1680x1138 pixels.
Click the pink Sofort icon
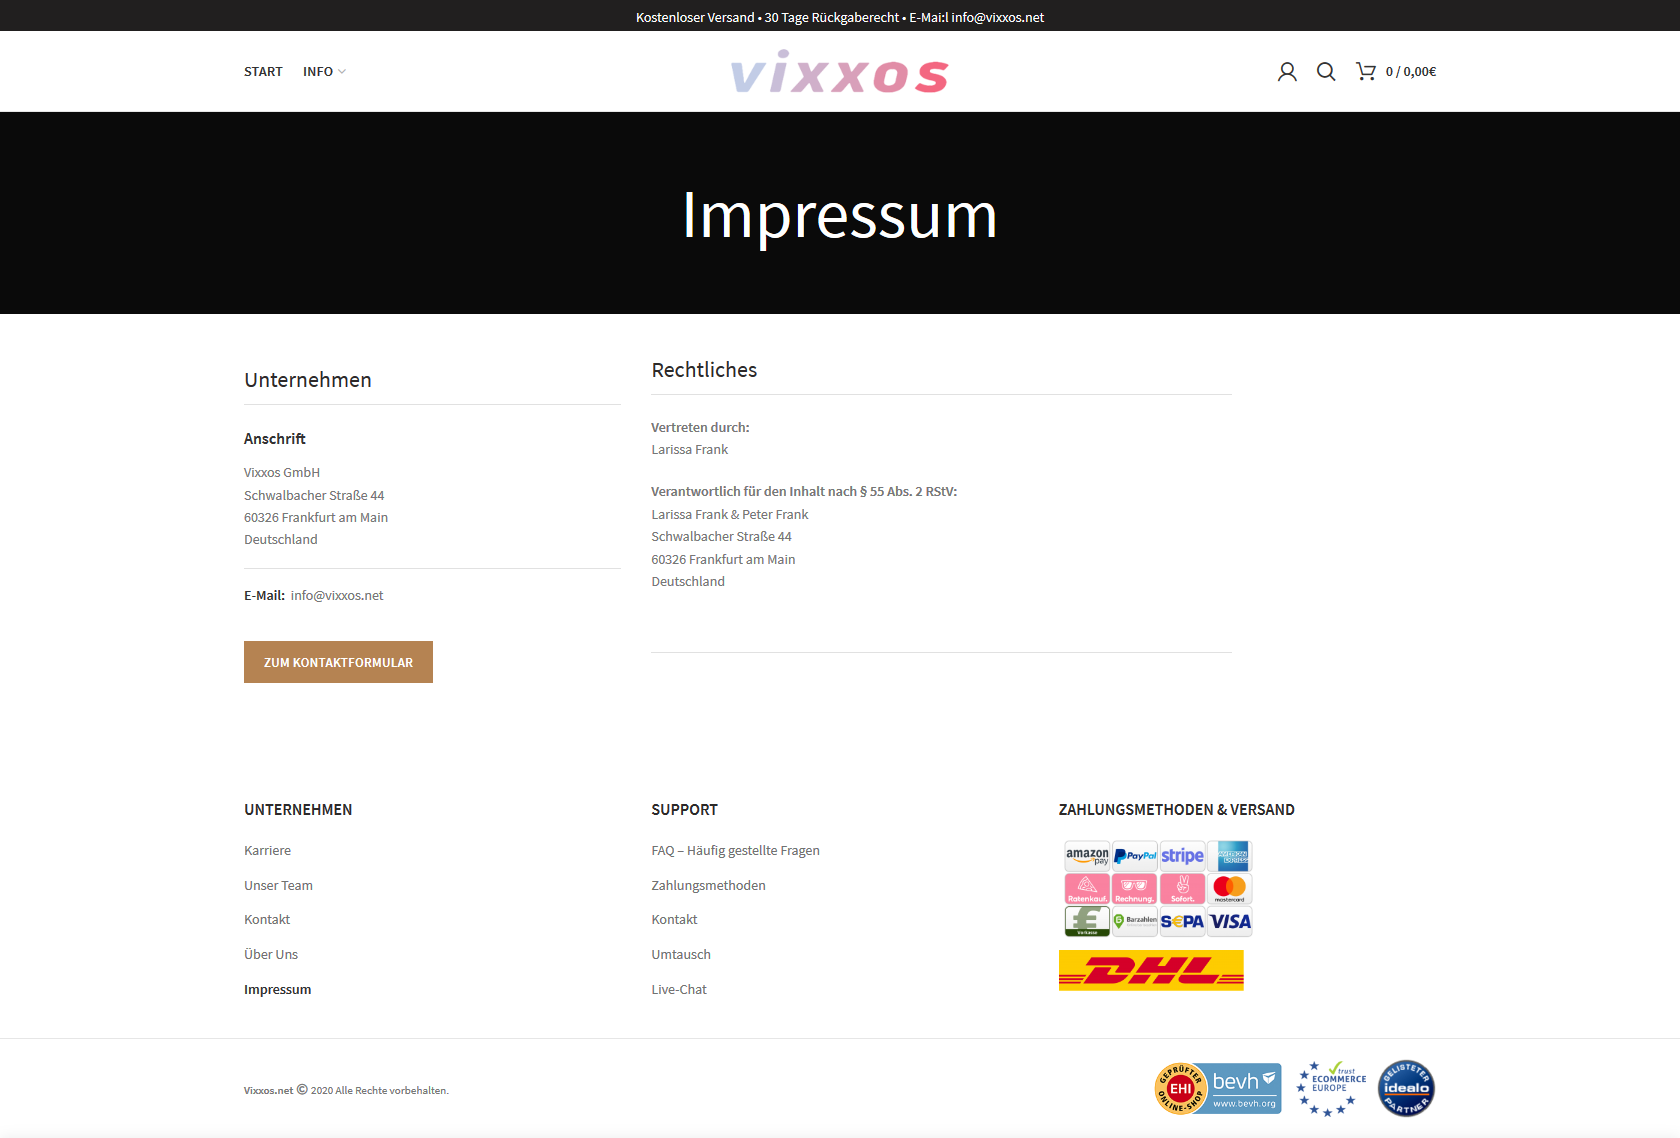tap(1182, 889)
